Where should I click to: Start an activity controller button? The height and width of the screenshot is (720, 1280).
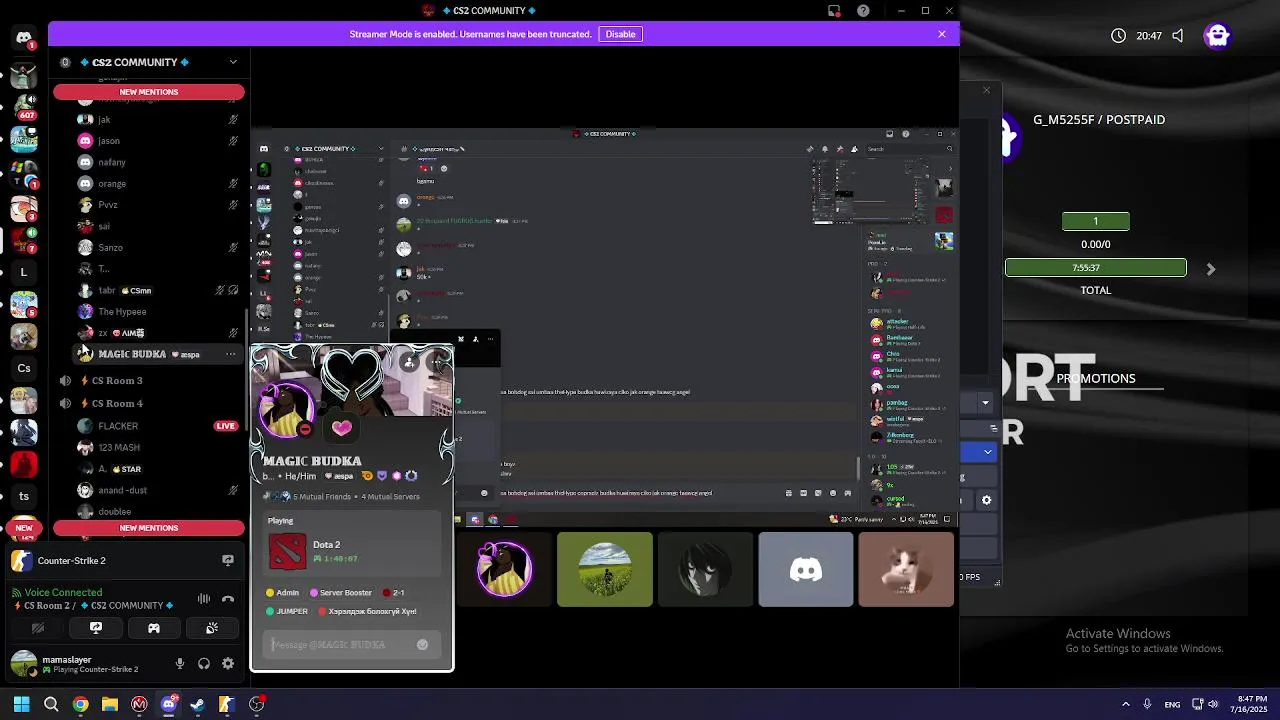[x=154, y=628]
